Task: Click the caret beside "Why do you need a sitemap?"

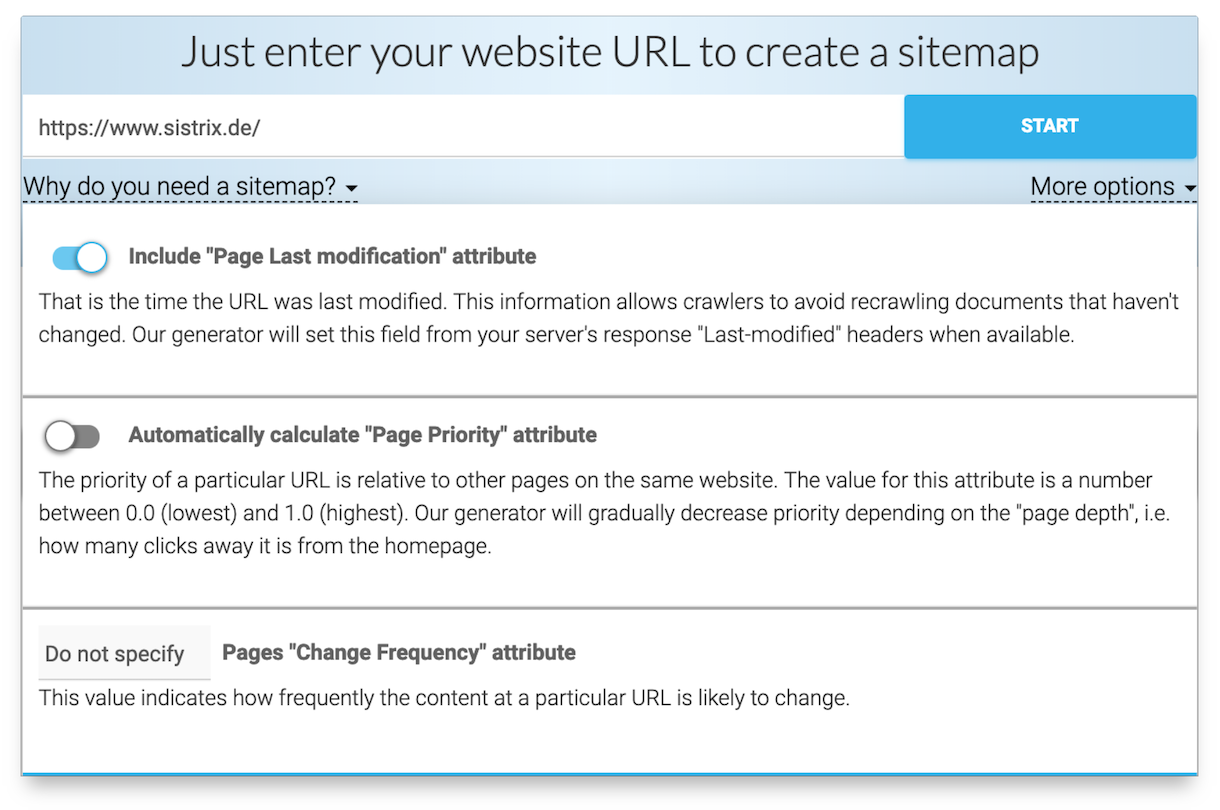Action: [351, 188]
